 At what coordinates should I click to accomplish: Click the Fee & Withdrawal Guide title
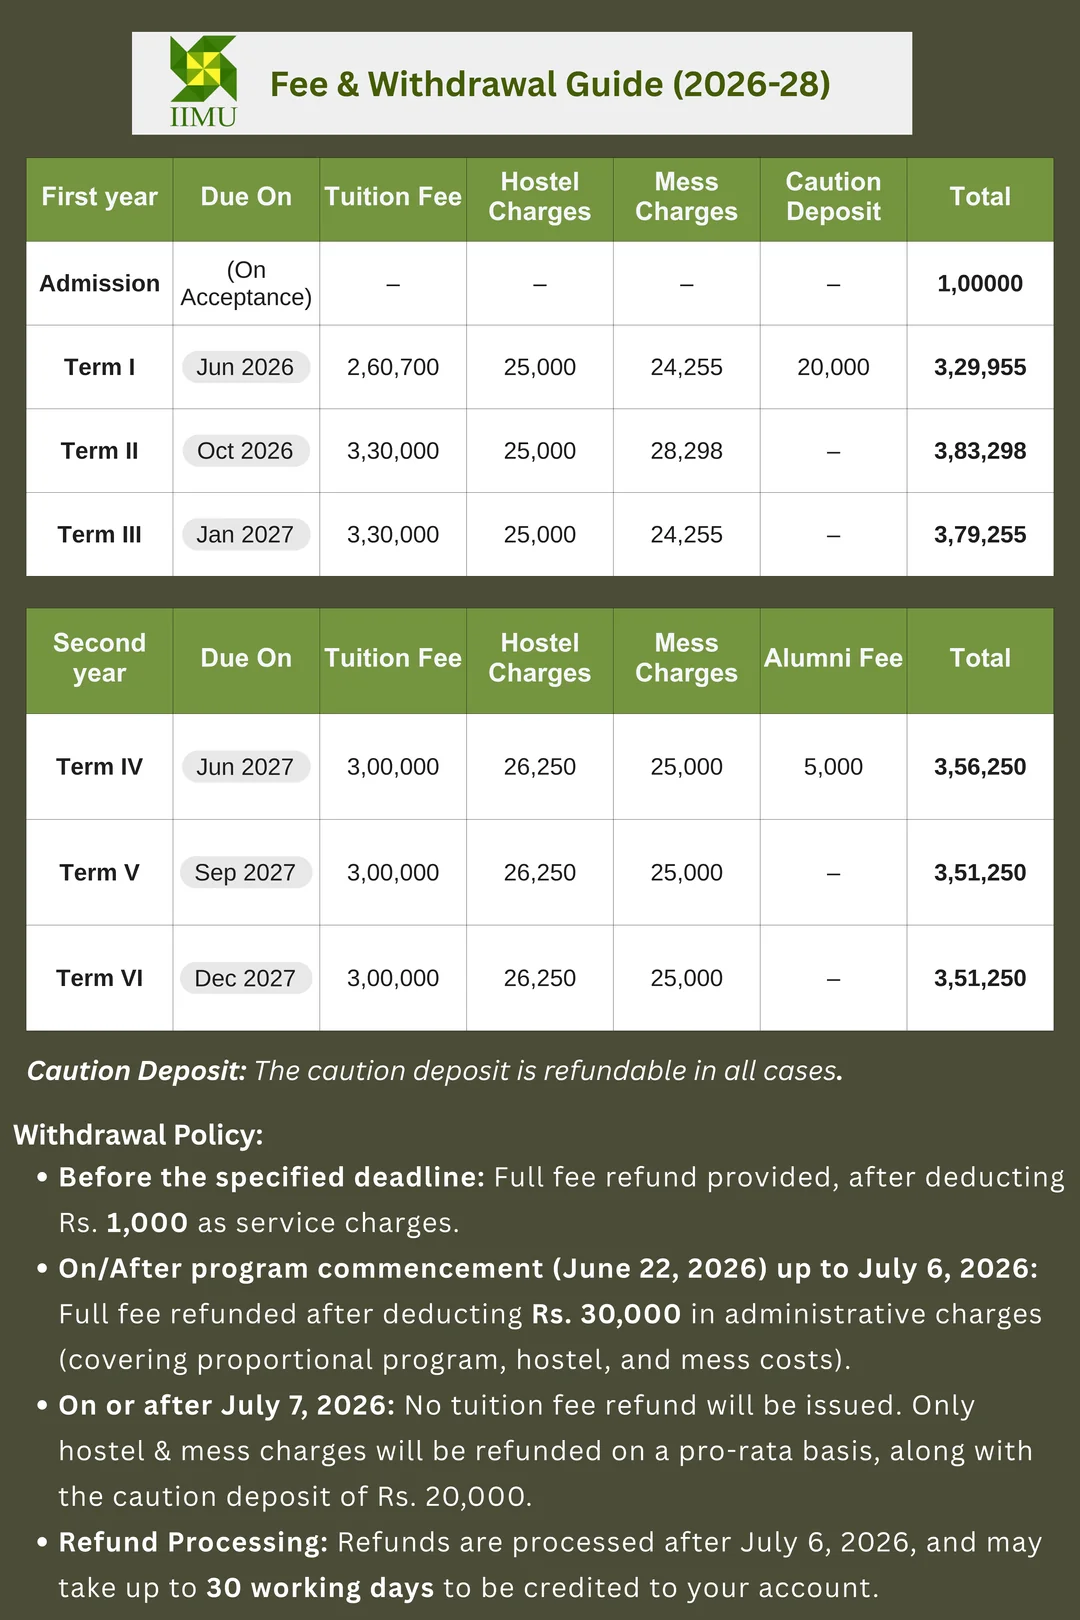[x=550, y=84]
